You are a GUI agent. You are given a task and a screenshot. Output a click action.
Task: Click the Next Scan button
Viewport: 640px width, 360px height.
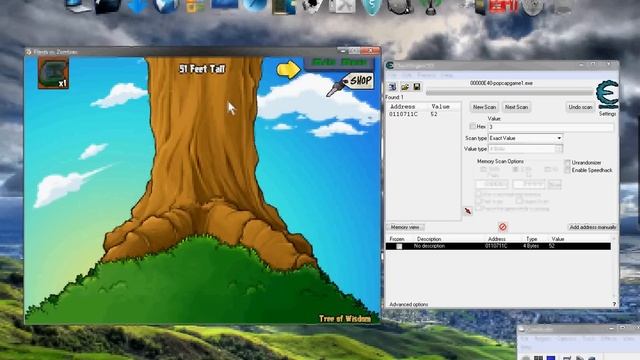516,107
